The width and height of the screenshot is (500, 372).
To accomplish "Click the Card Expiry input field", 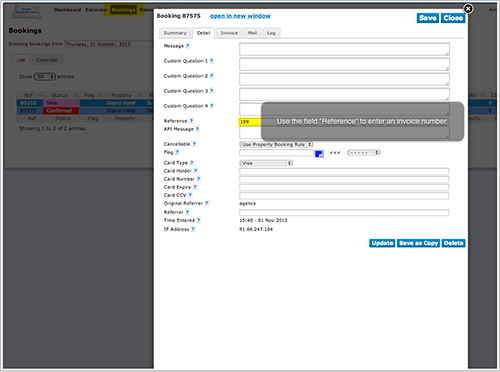I will (344, 188).
